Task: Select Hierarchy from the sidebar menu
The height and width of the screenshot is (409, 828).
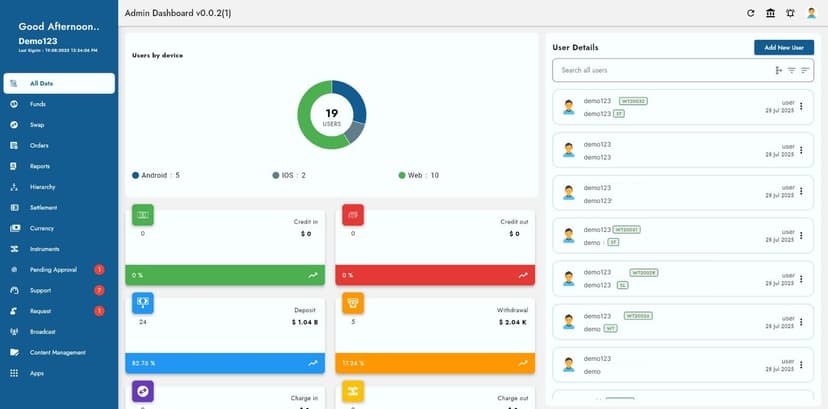Action: (x=42, y=187)
